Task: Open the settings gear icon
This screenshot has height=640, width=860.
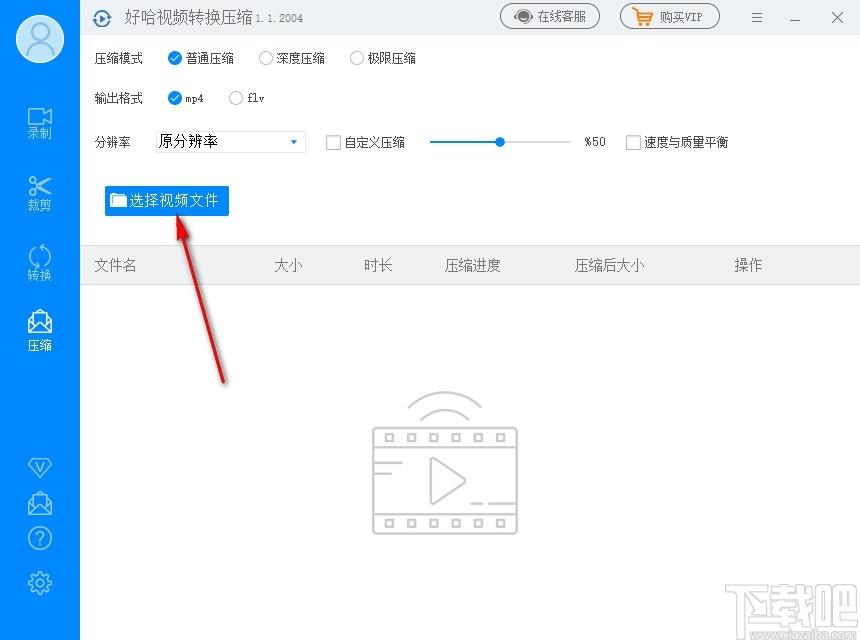Action: click(39, 583)
